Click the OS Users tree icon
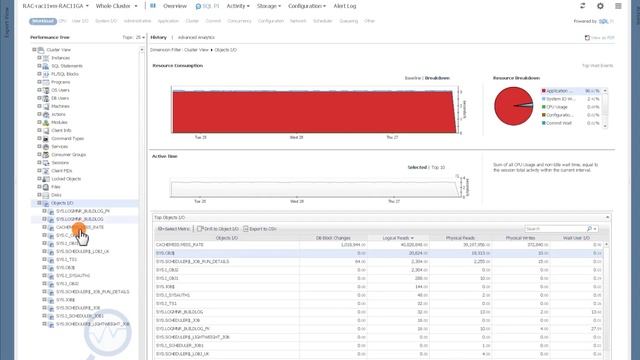 [x=46, y=90]
